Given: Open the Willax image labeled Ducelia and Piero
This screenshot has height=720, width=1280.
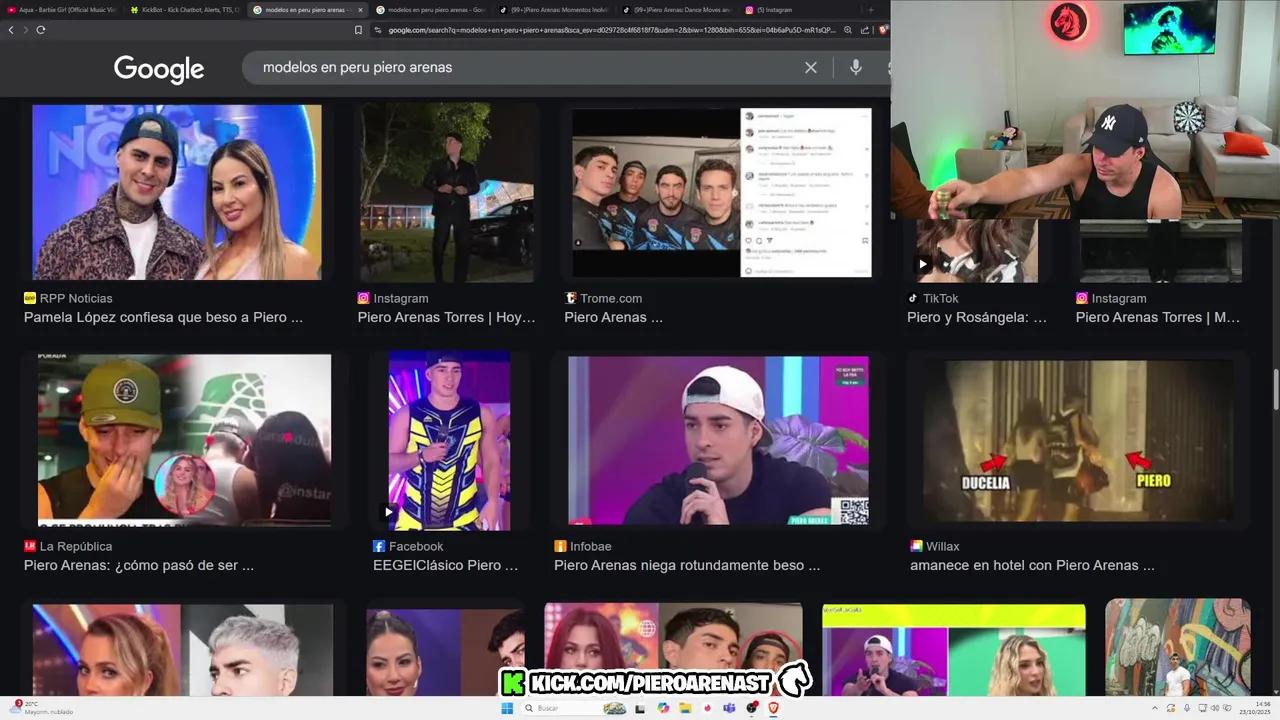Looking at the screenshot, I should (1078, 440).
